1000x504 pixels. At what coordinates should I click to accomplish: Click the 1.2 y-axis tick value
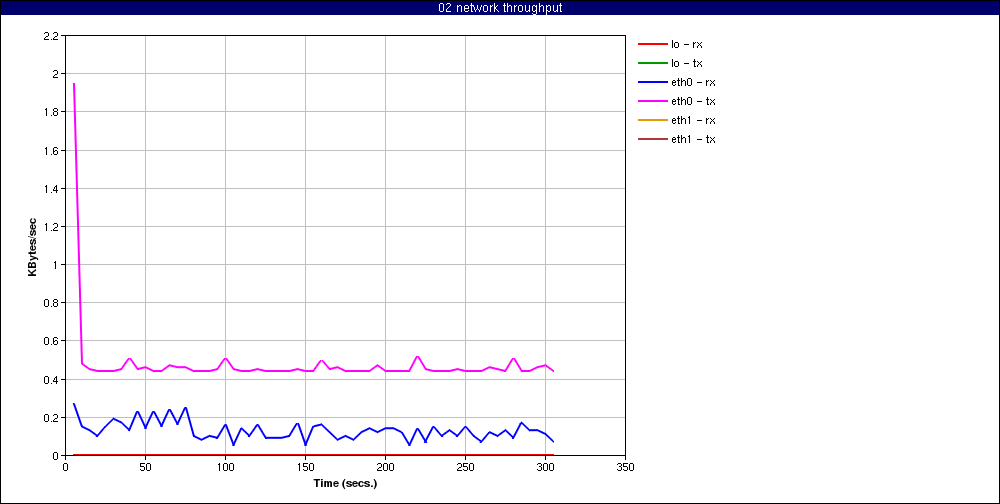click(x=51, y=227)
